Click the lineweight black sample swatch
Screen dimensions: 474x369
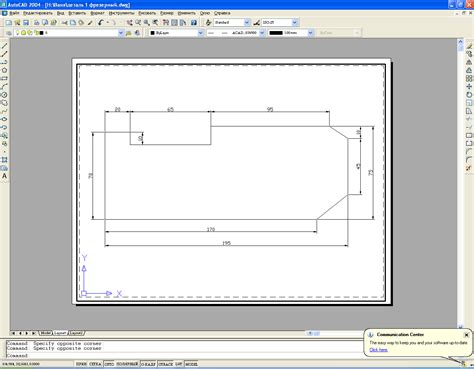(x=276, y=33)
